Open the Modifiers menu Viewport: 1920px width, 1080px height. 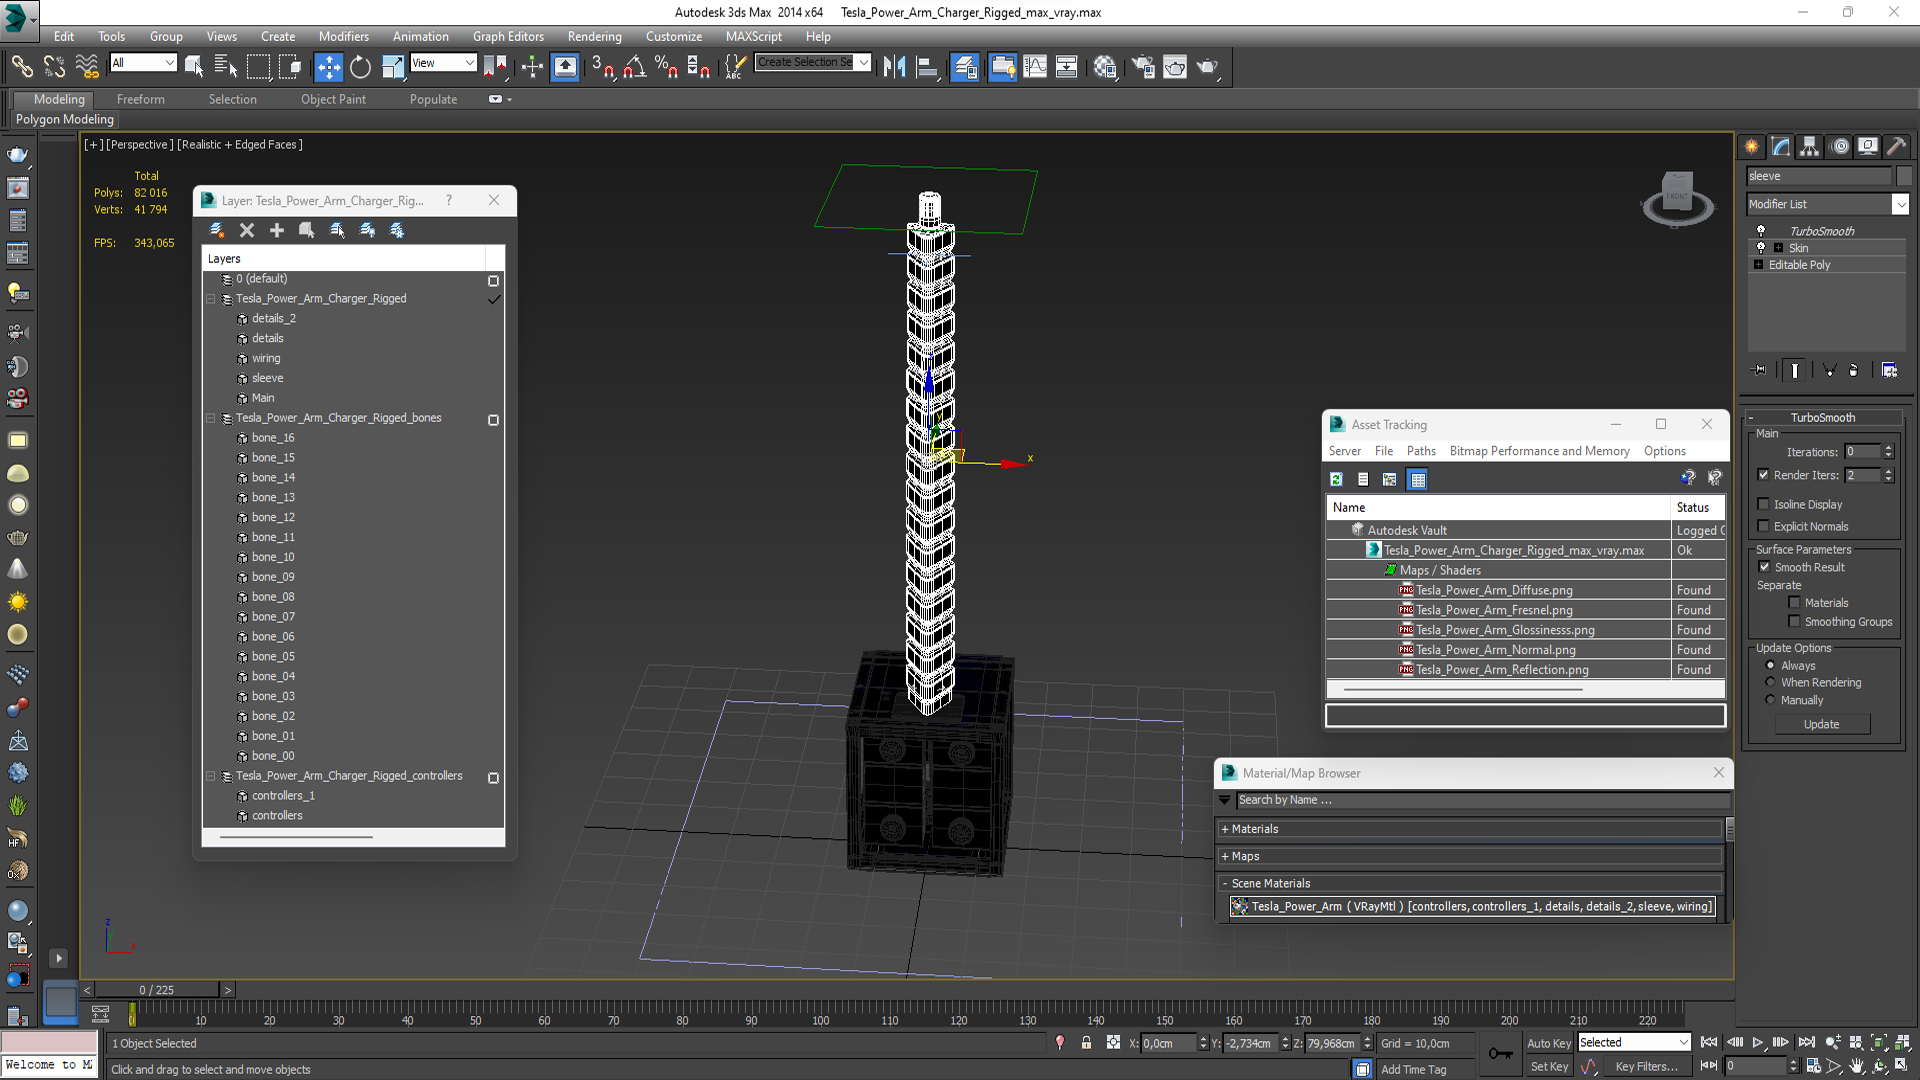[343, 36]
